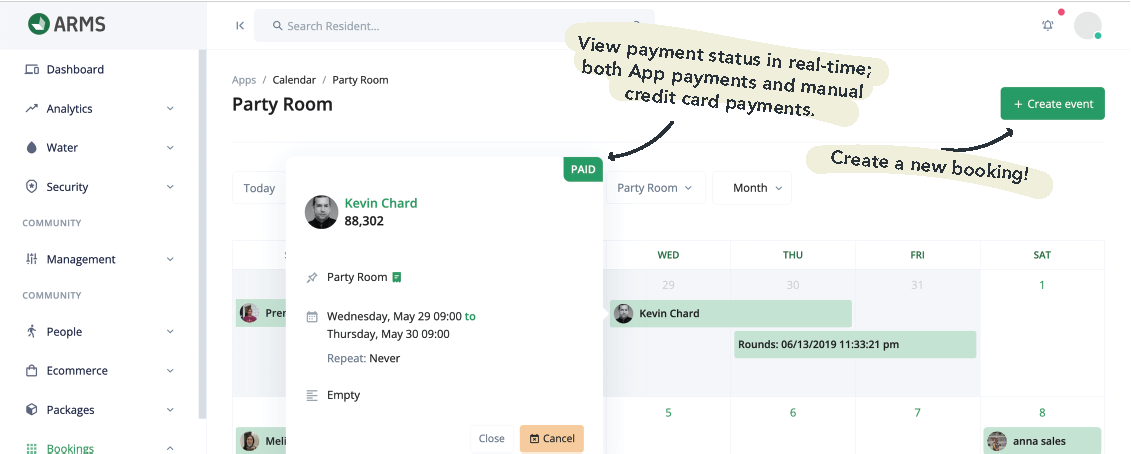Open the Party Room filter dropdown
1131x454 pixels.
(655, 188)
